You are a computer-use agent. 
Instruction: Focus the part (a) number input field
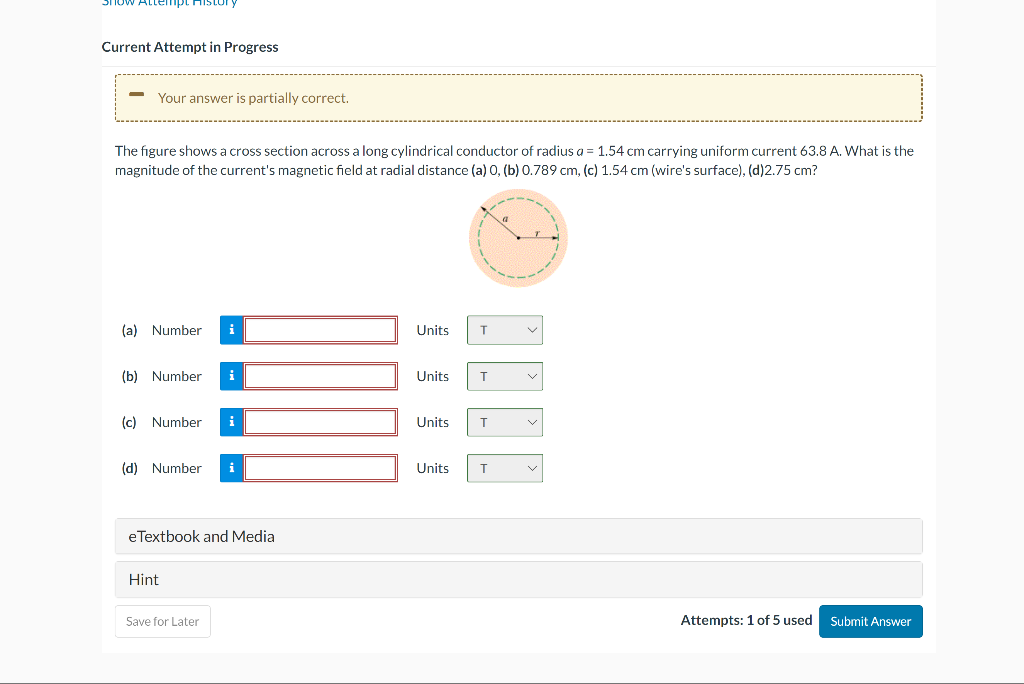[320, 330]
